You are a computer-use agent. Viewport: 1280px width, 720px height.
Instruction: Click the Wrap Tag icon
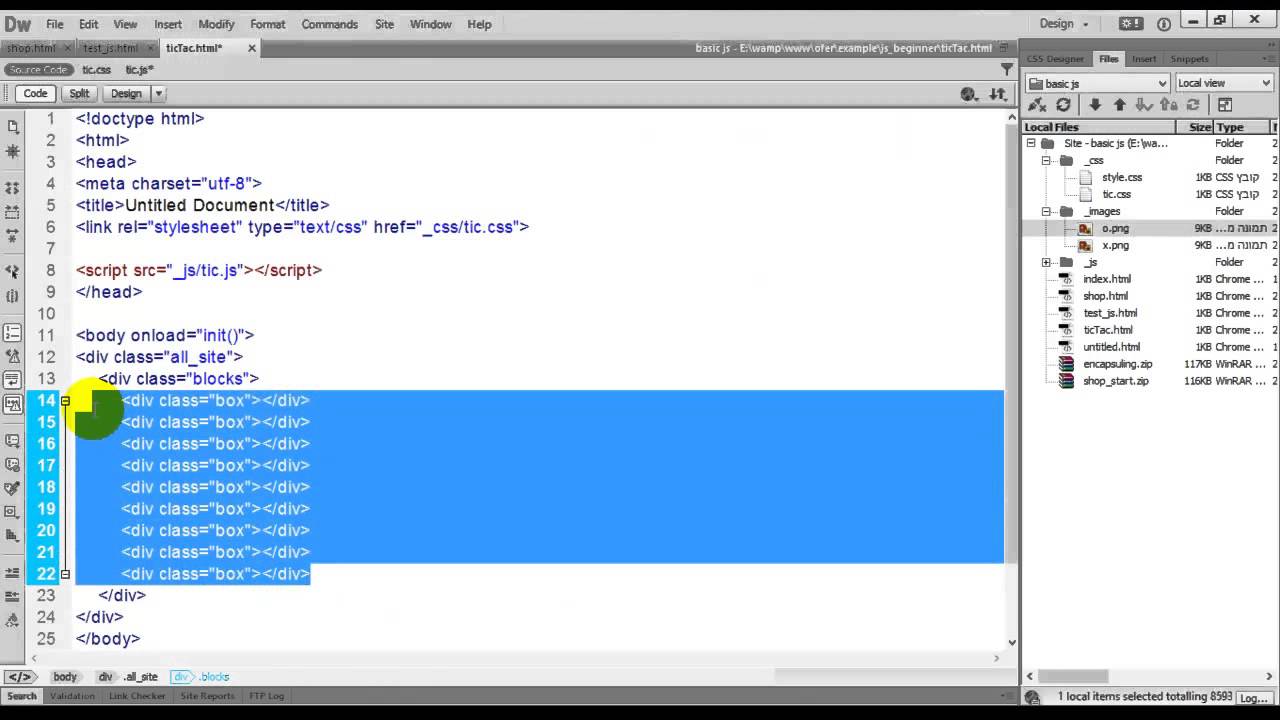pos(13,488)
